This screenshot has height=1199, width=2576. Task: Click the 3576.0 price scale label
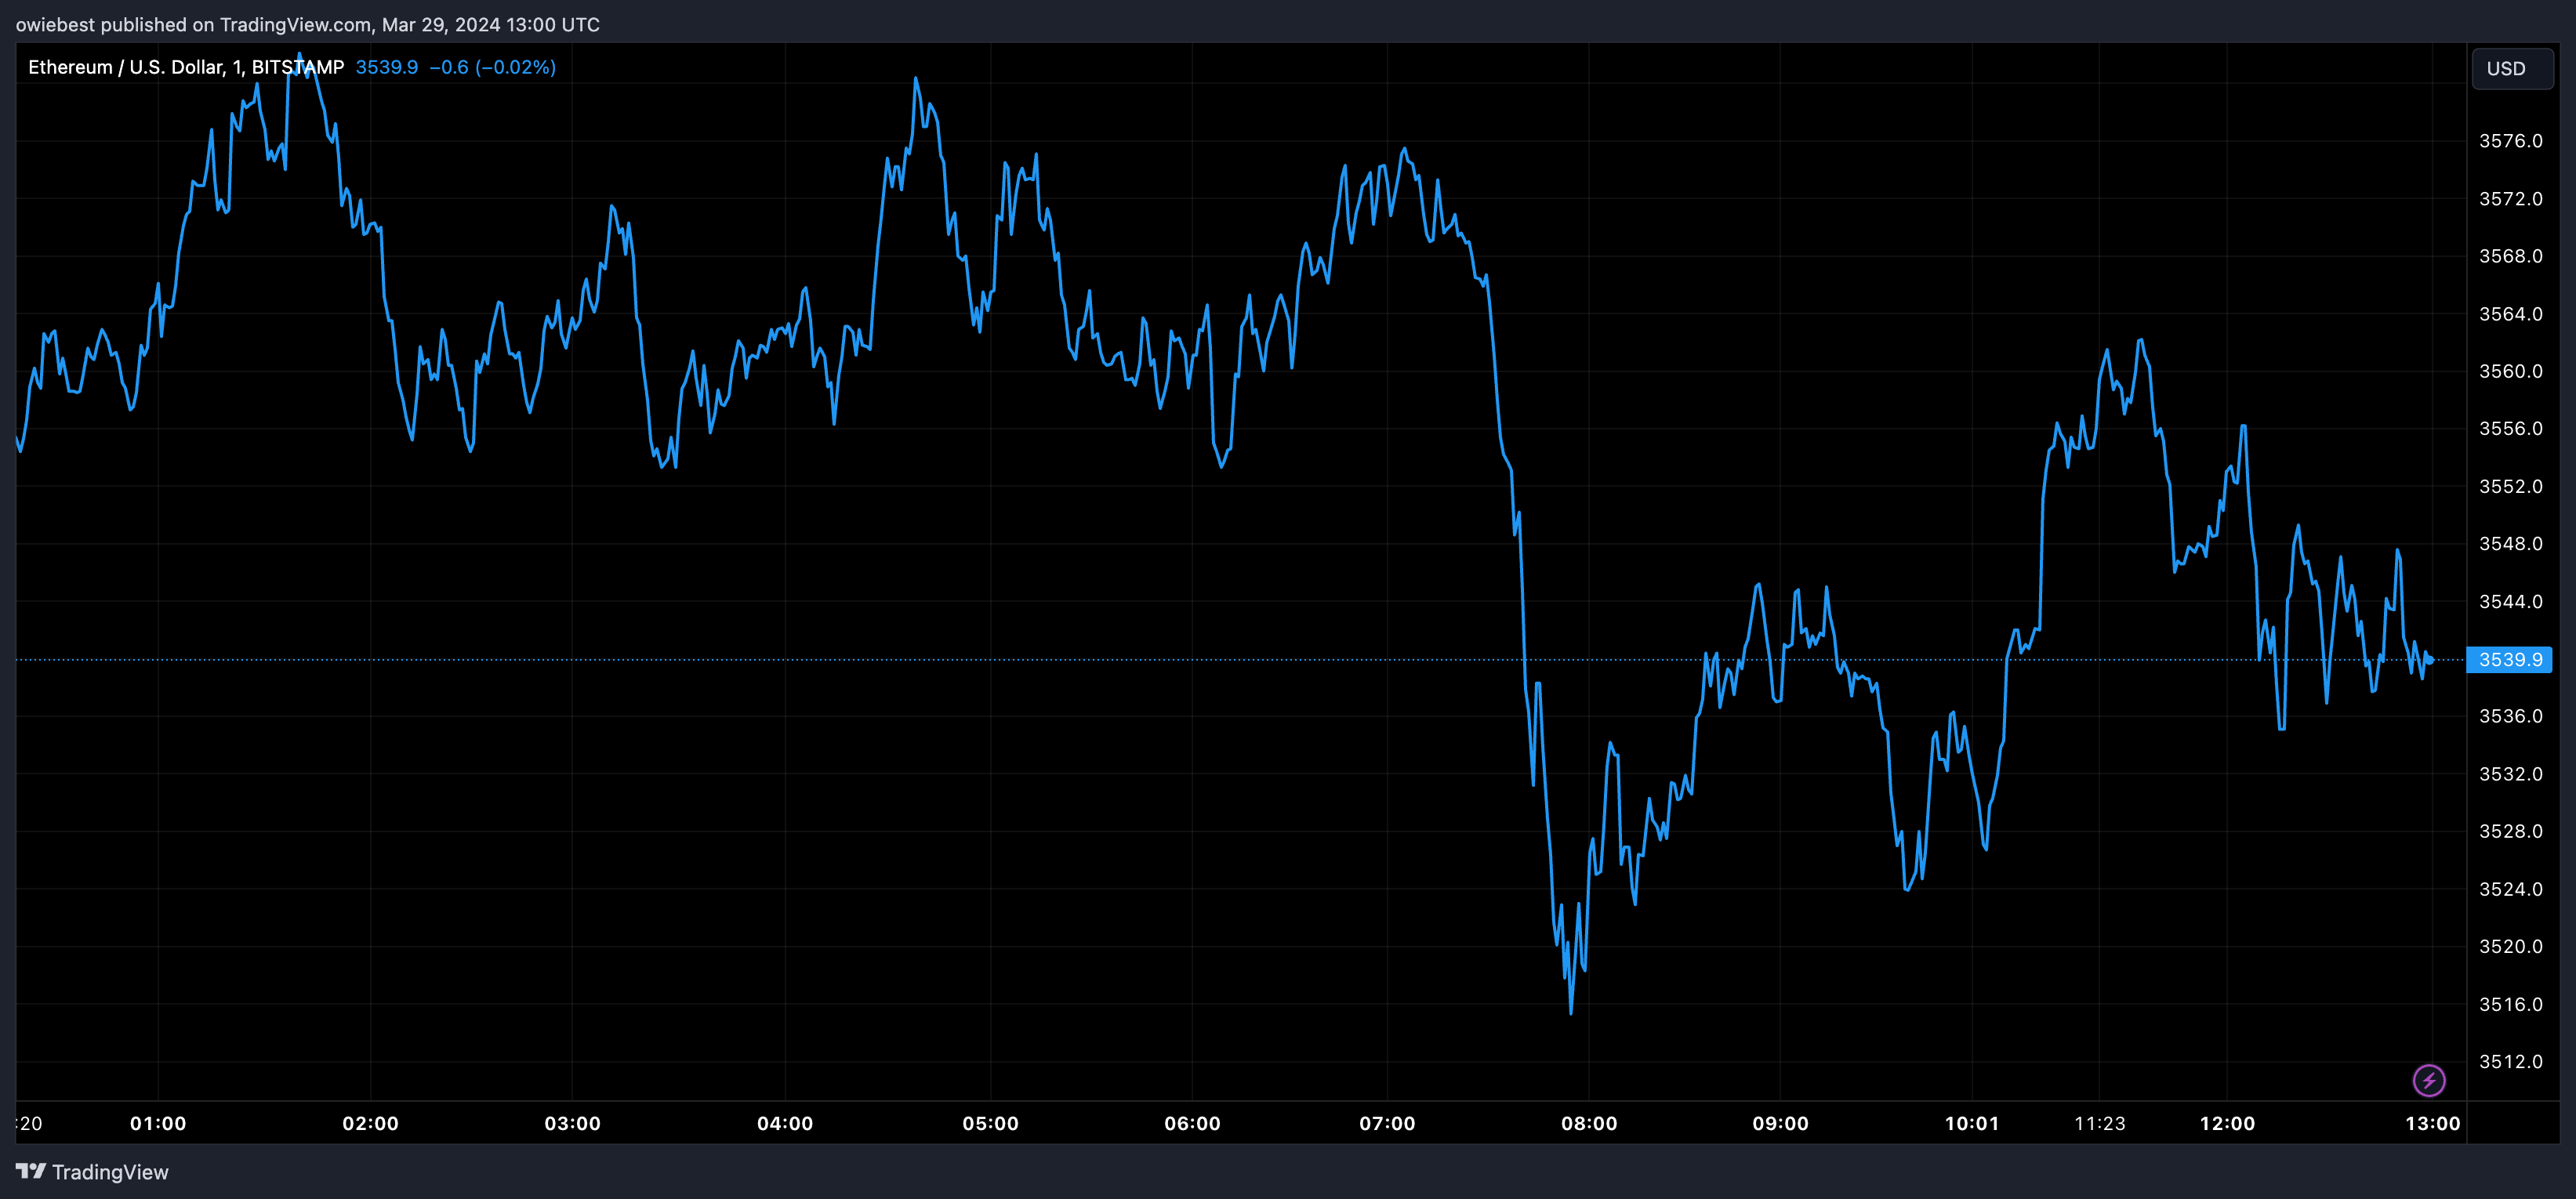coord(2510,141)
